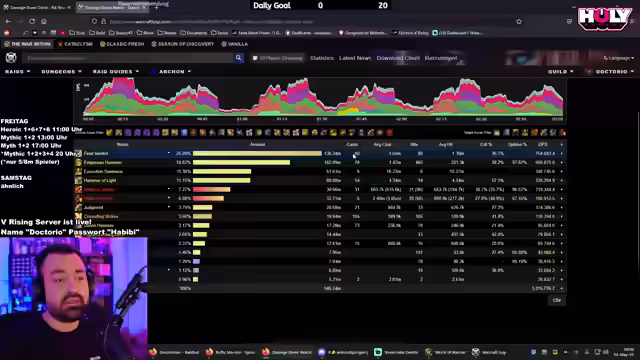Open Streamlabs Desktop from the taskbar
Image resolution: width=640 pixels, height=360 pixels.
pos(396,352)
